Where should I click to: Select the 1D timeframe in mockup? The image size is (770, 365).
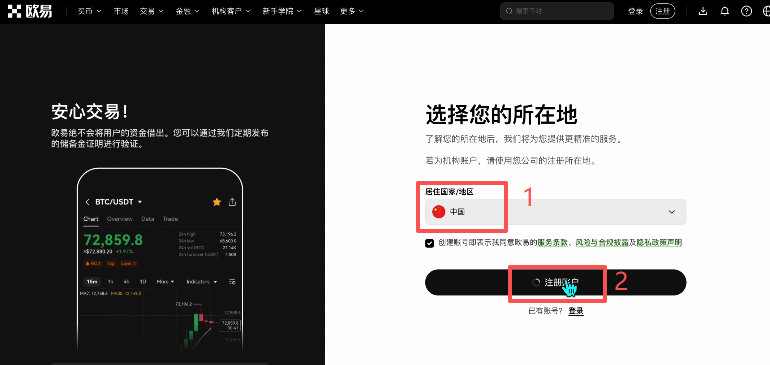[142, 281]
